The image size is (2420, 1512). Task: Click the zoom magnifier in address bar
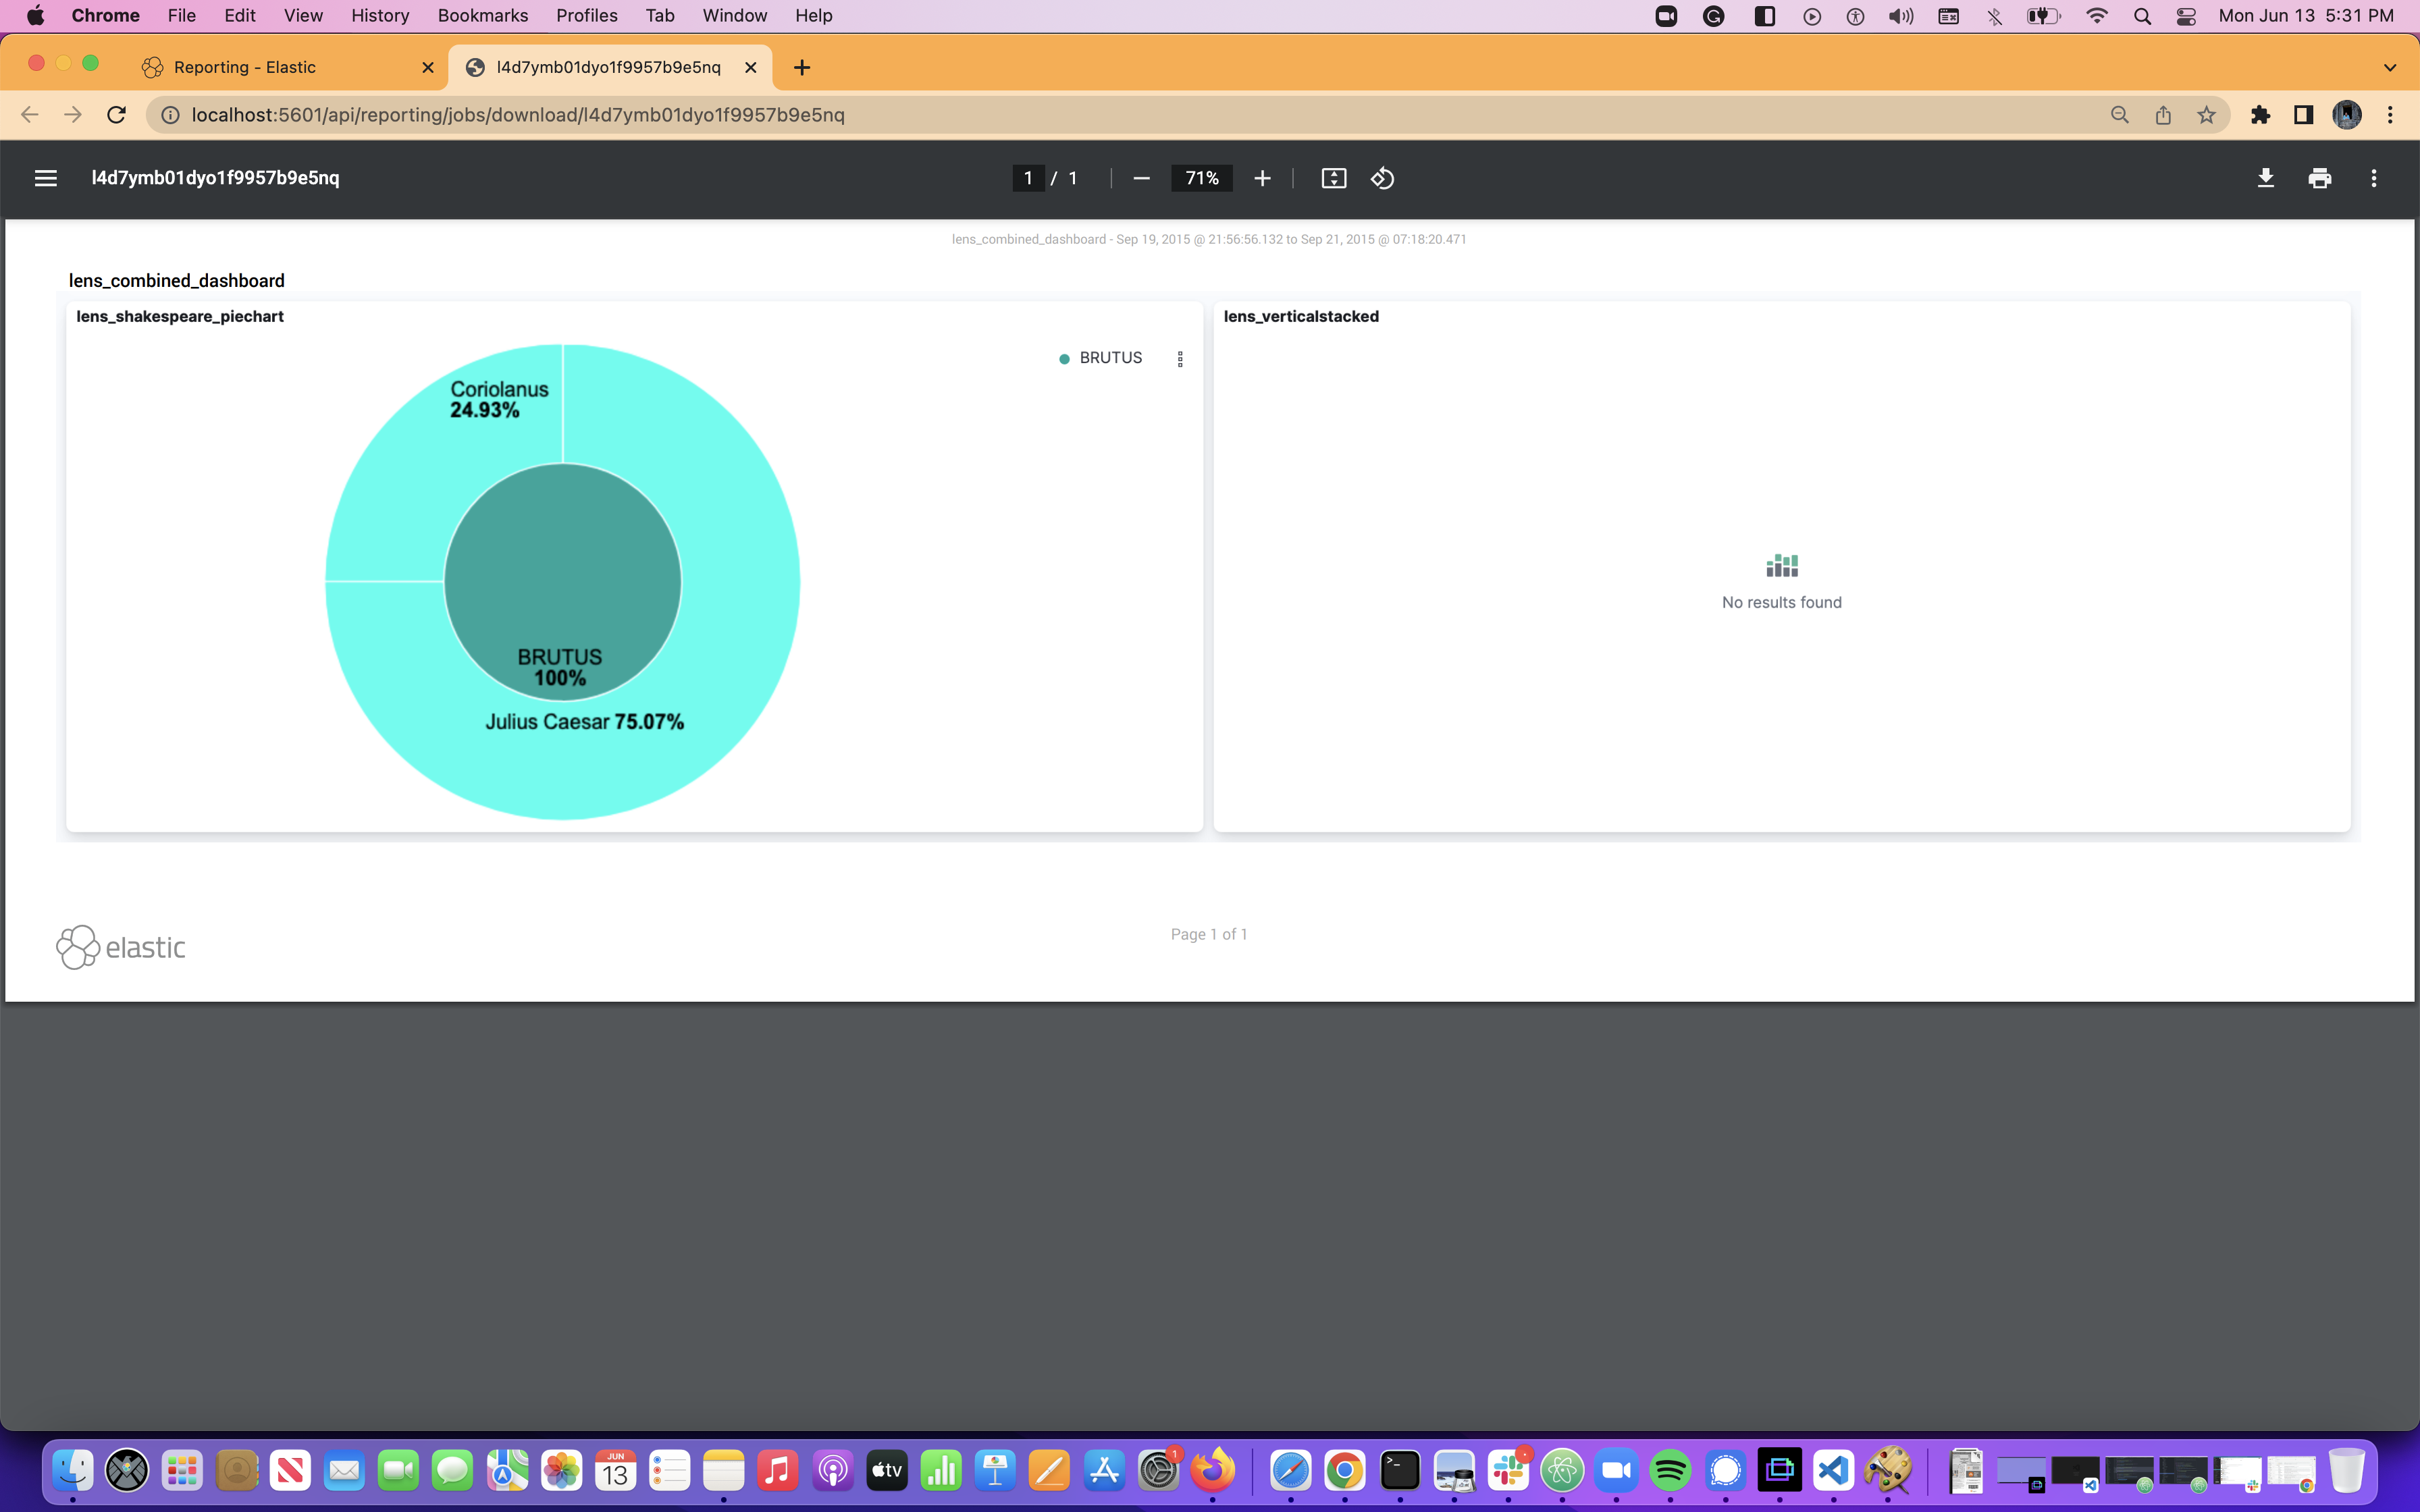click(2119, 115)
